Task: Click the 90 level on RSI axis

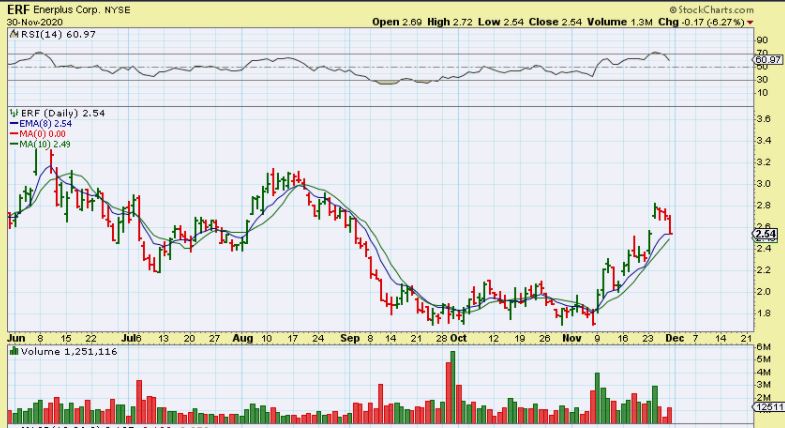Action: click(762, 41)
